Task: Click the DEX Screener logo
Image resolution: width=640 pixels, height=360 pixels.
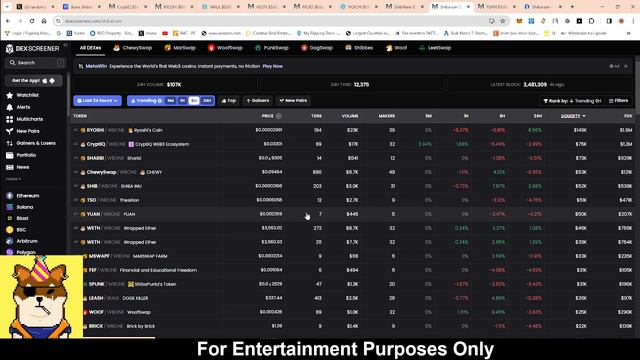Action: tap(33, 49)
